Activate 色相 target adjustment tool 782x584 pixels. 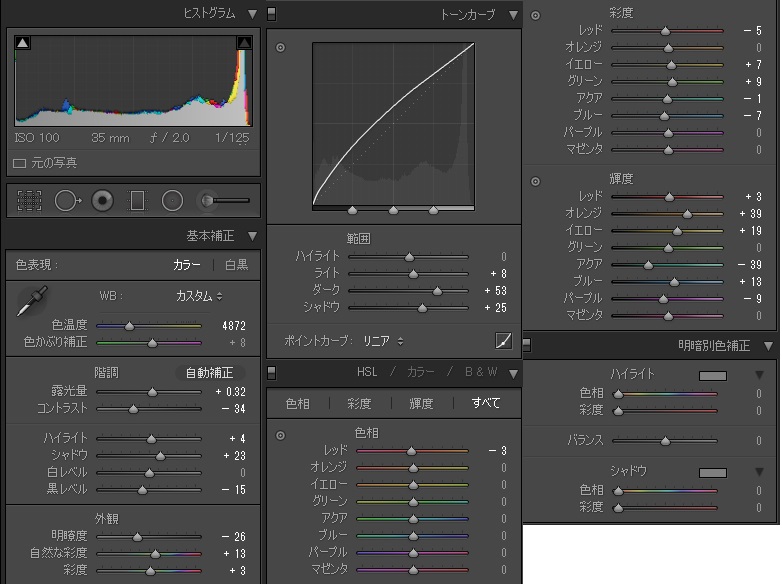[280, 435]
